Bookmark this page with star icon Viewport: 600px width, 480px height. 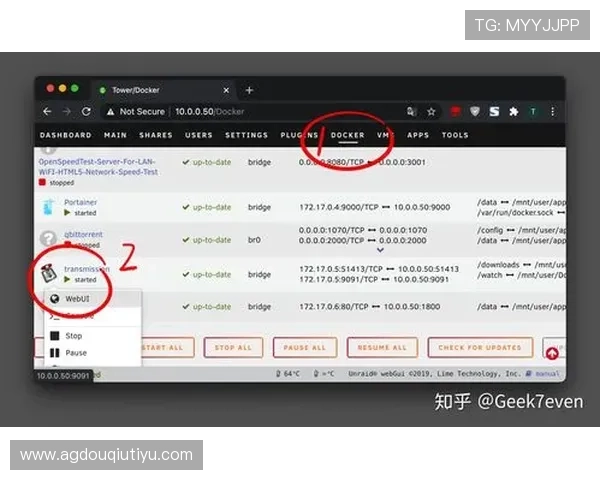431,112
